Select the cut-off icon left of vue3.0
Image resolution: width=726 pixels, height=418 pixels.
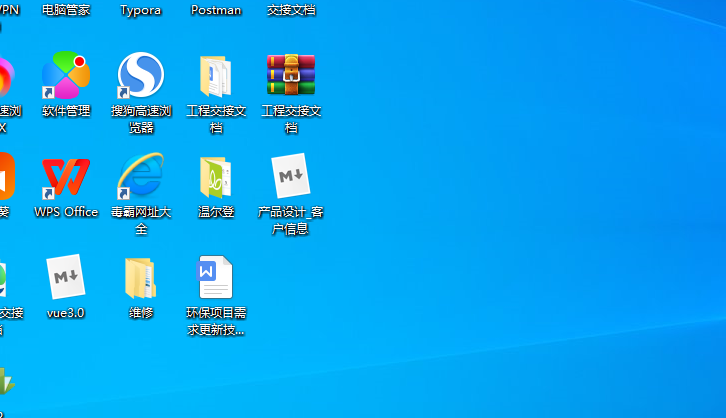click(4, 280)
